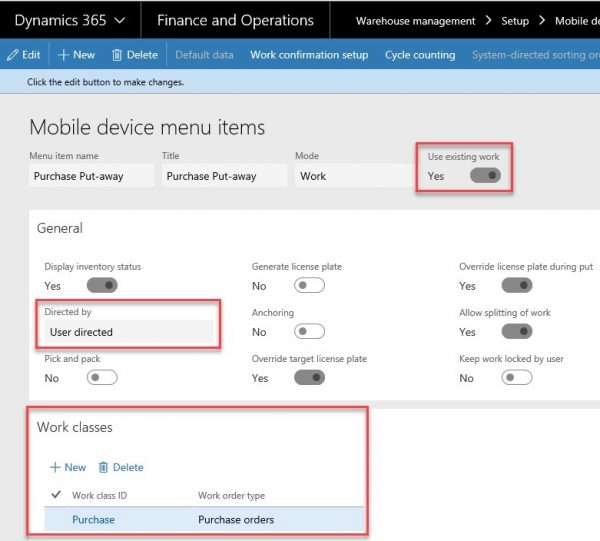Select the Purchase orders cell
Viewport: 600px width, 541px height.
click(x=236, y=520)
